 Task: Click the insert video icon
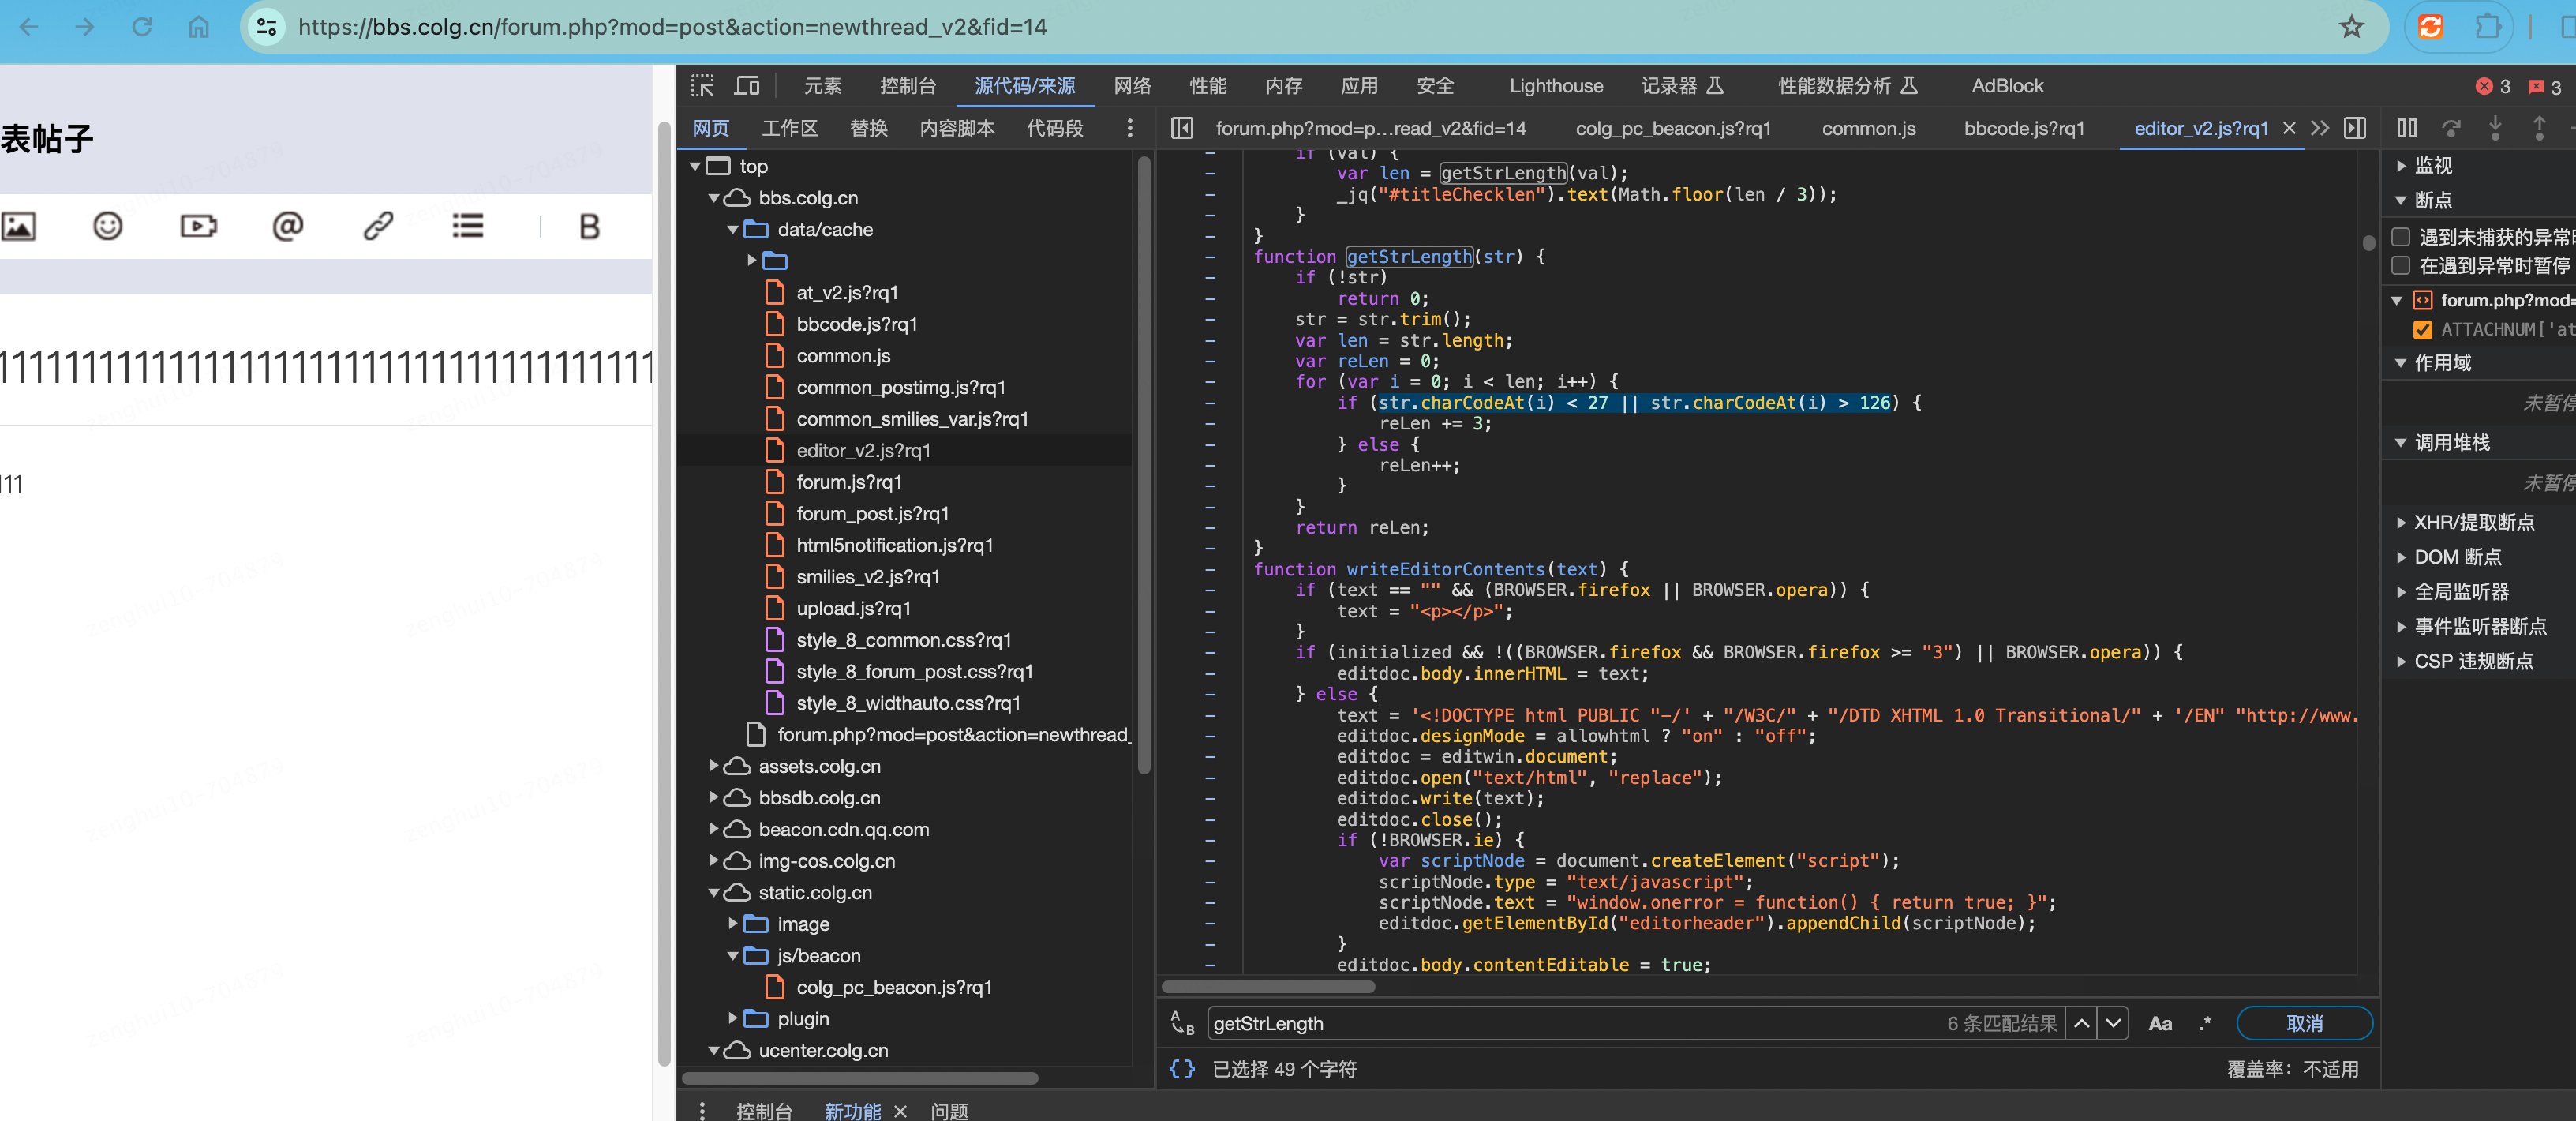[x=198, y=226]
